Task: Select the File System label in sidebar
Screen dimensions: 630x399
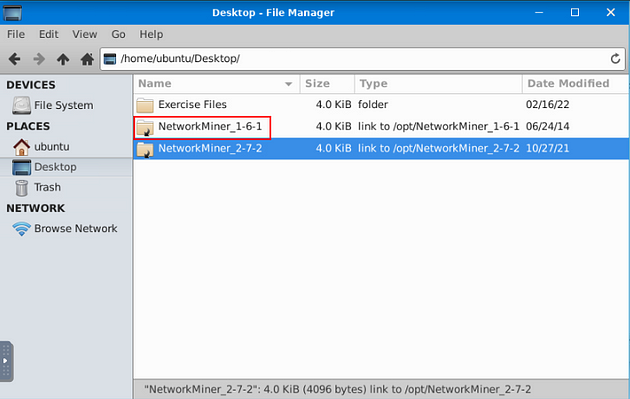Action: click(x=63, y=105)
